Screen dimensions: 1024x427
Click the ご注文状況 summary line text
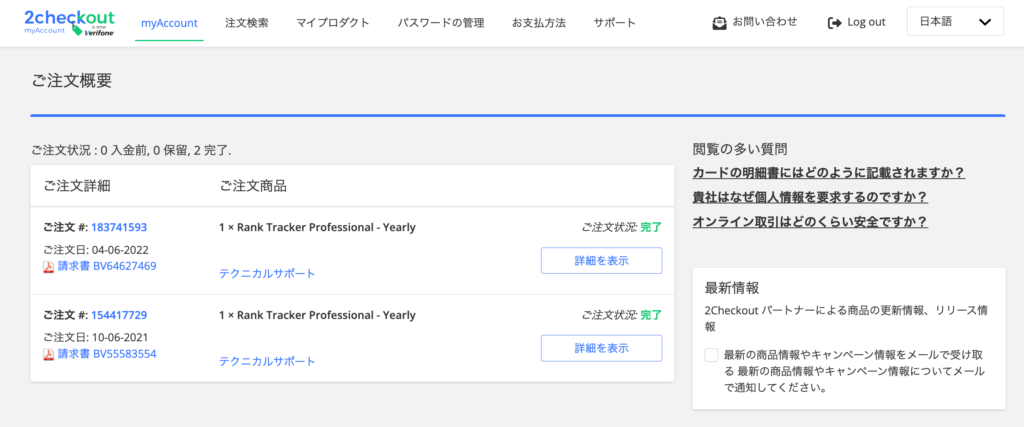tap(131, 151)
